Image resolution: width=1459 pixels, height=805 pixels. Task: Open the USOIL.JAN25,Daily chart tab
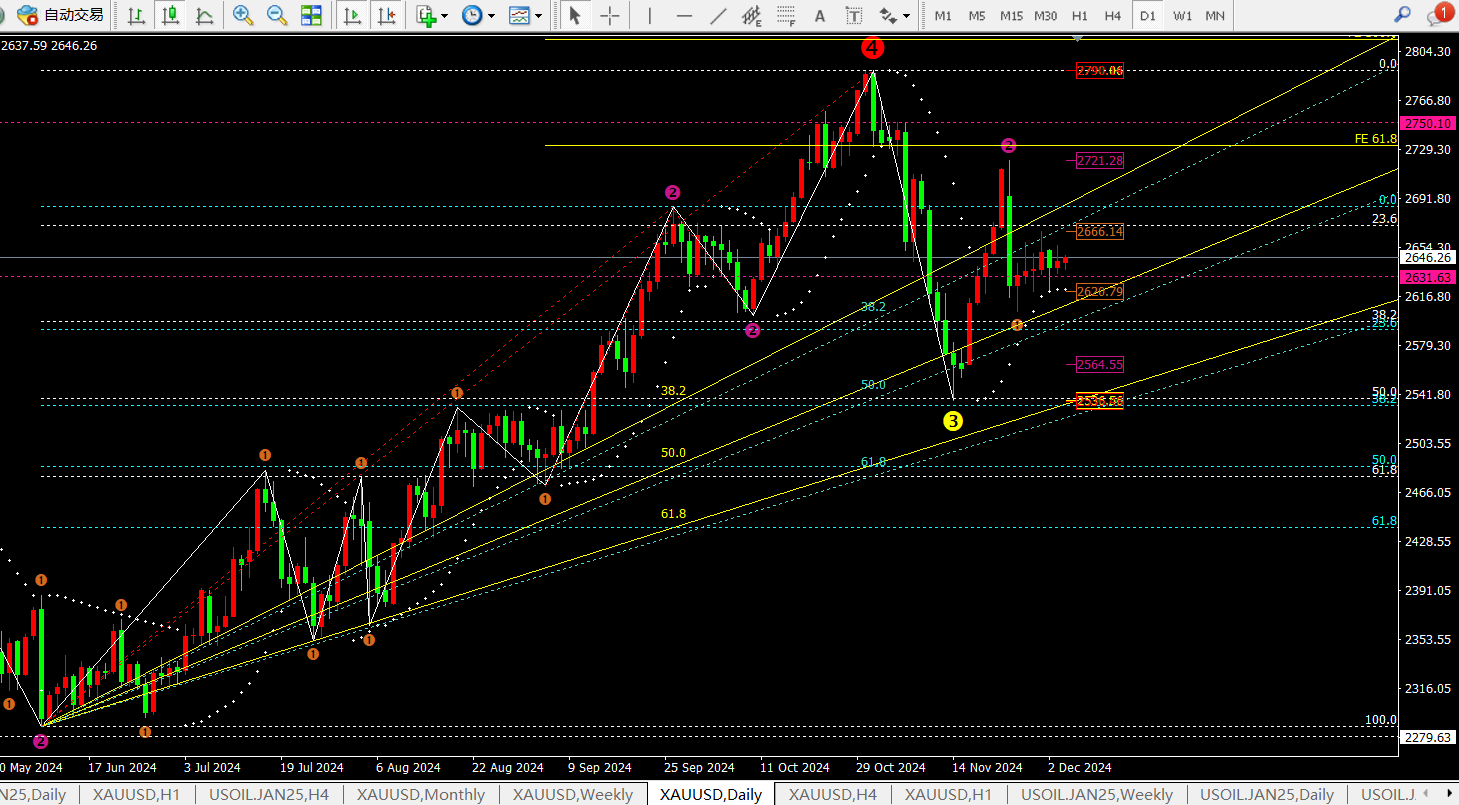coord(1267,794)
